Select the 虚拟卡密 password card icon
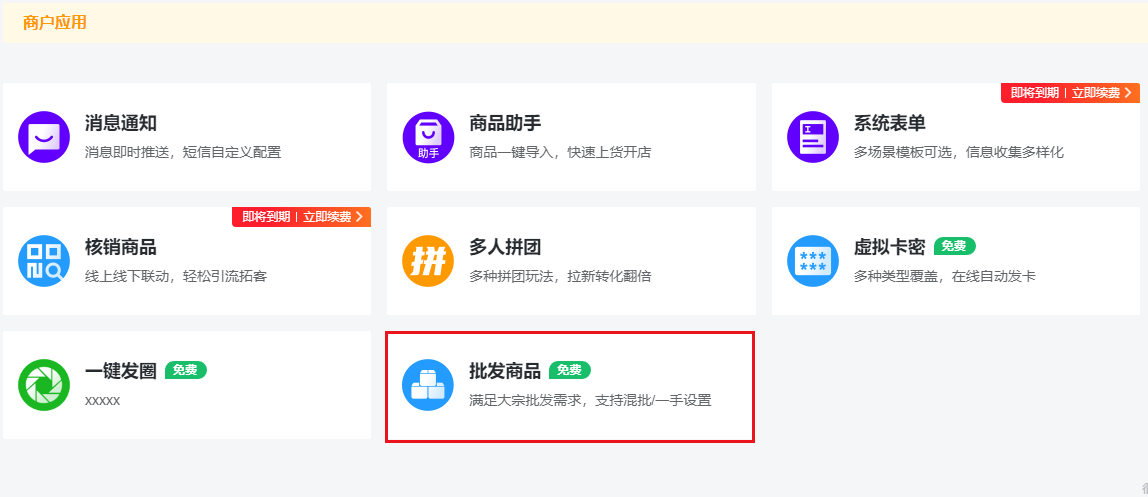 tap(813, 261)
